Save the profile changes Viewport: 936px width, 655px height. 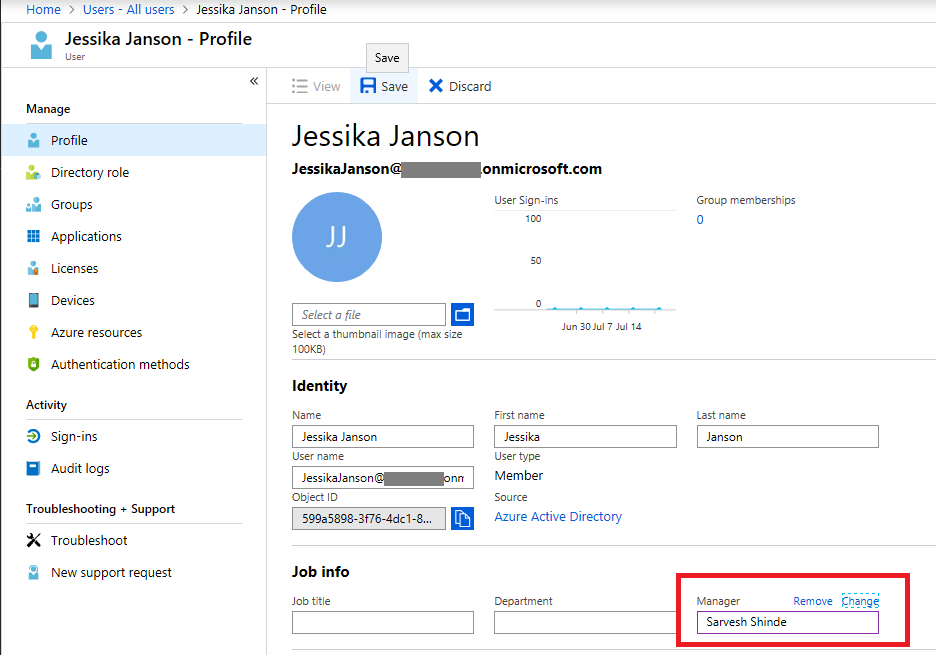tap(383, 86)
